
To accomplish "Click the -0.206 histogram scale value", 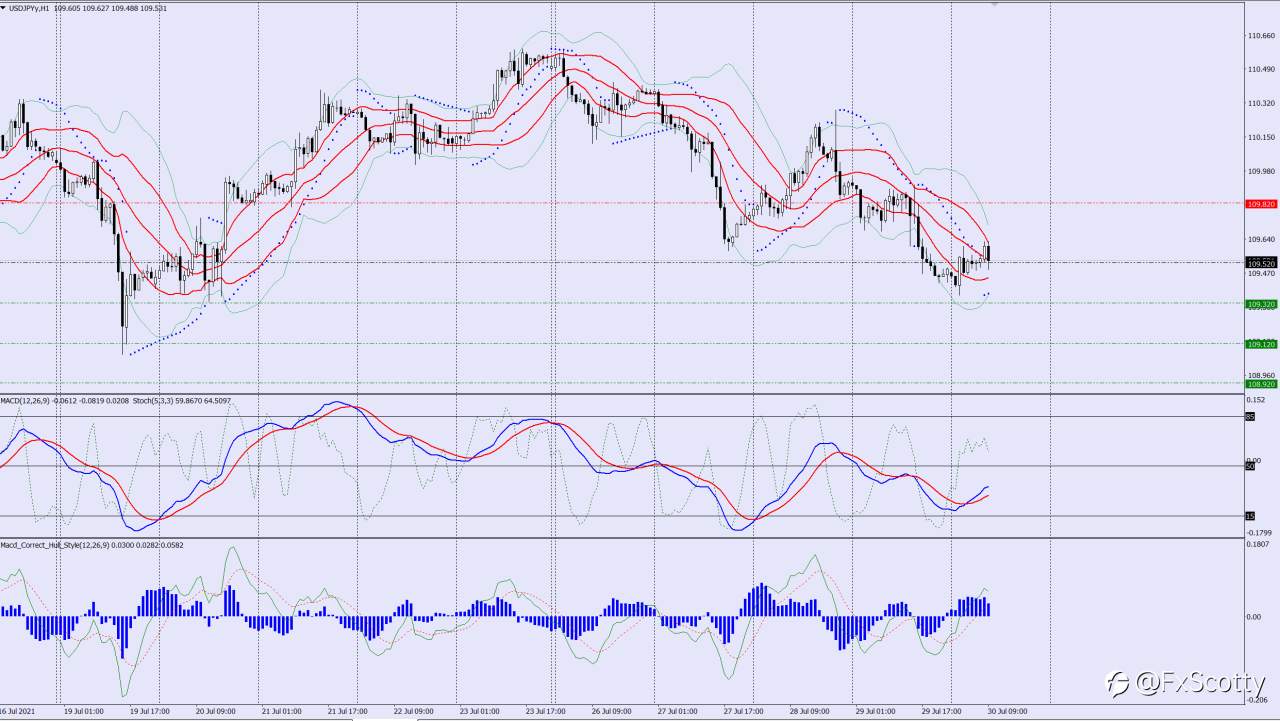I will [x=1258, y=701].
